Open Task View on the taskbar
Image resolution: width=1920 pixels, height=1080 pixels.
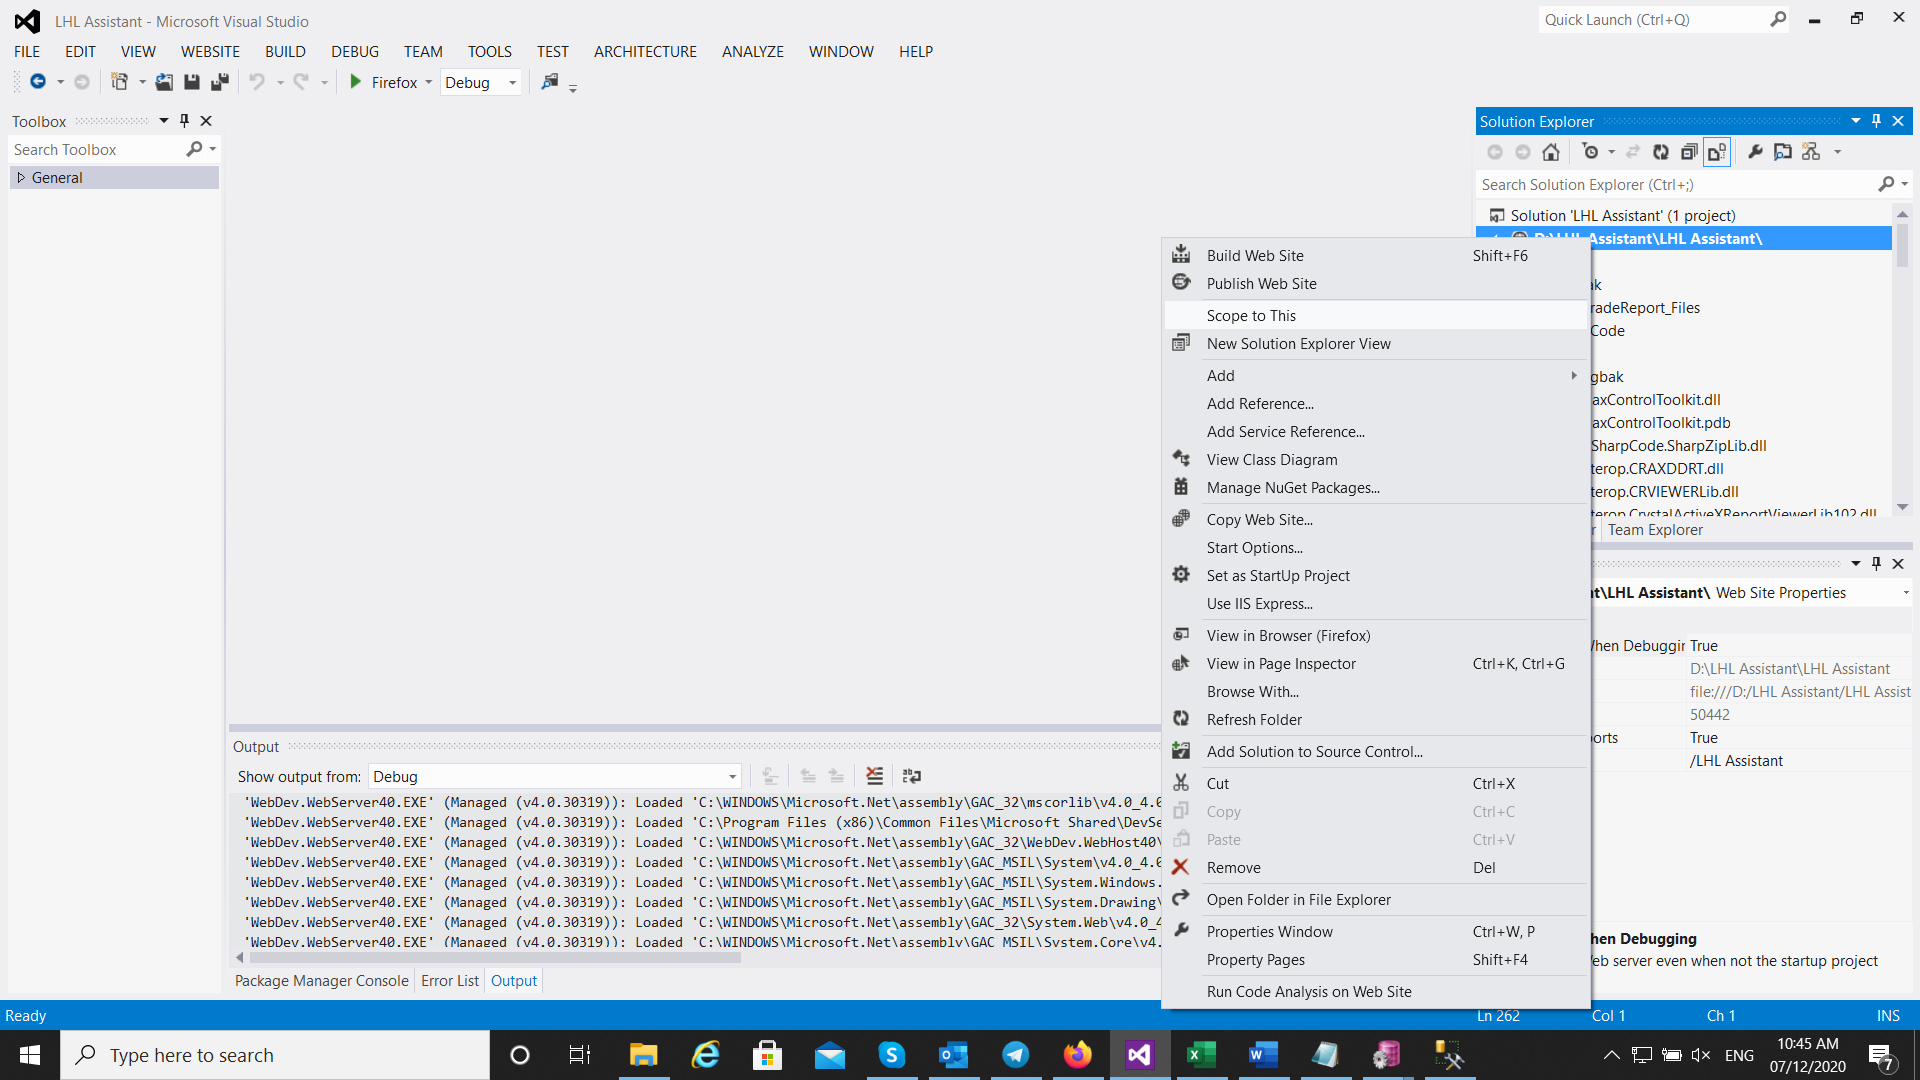(580, 1055)
